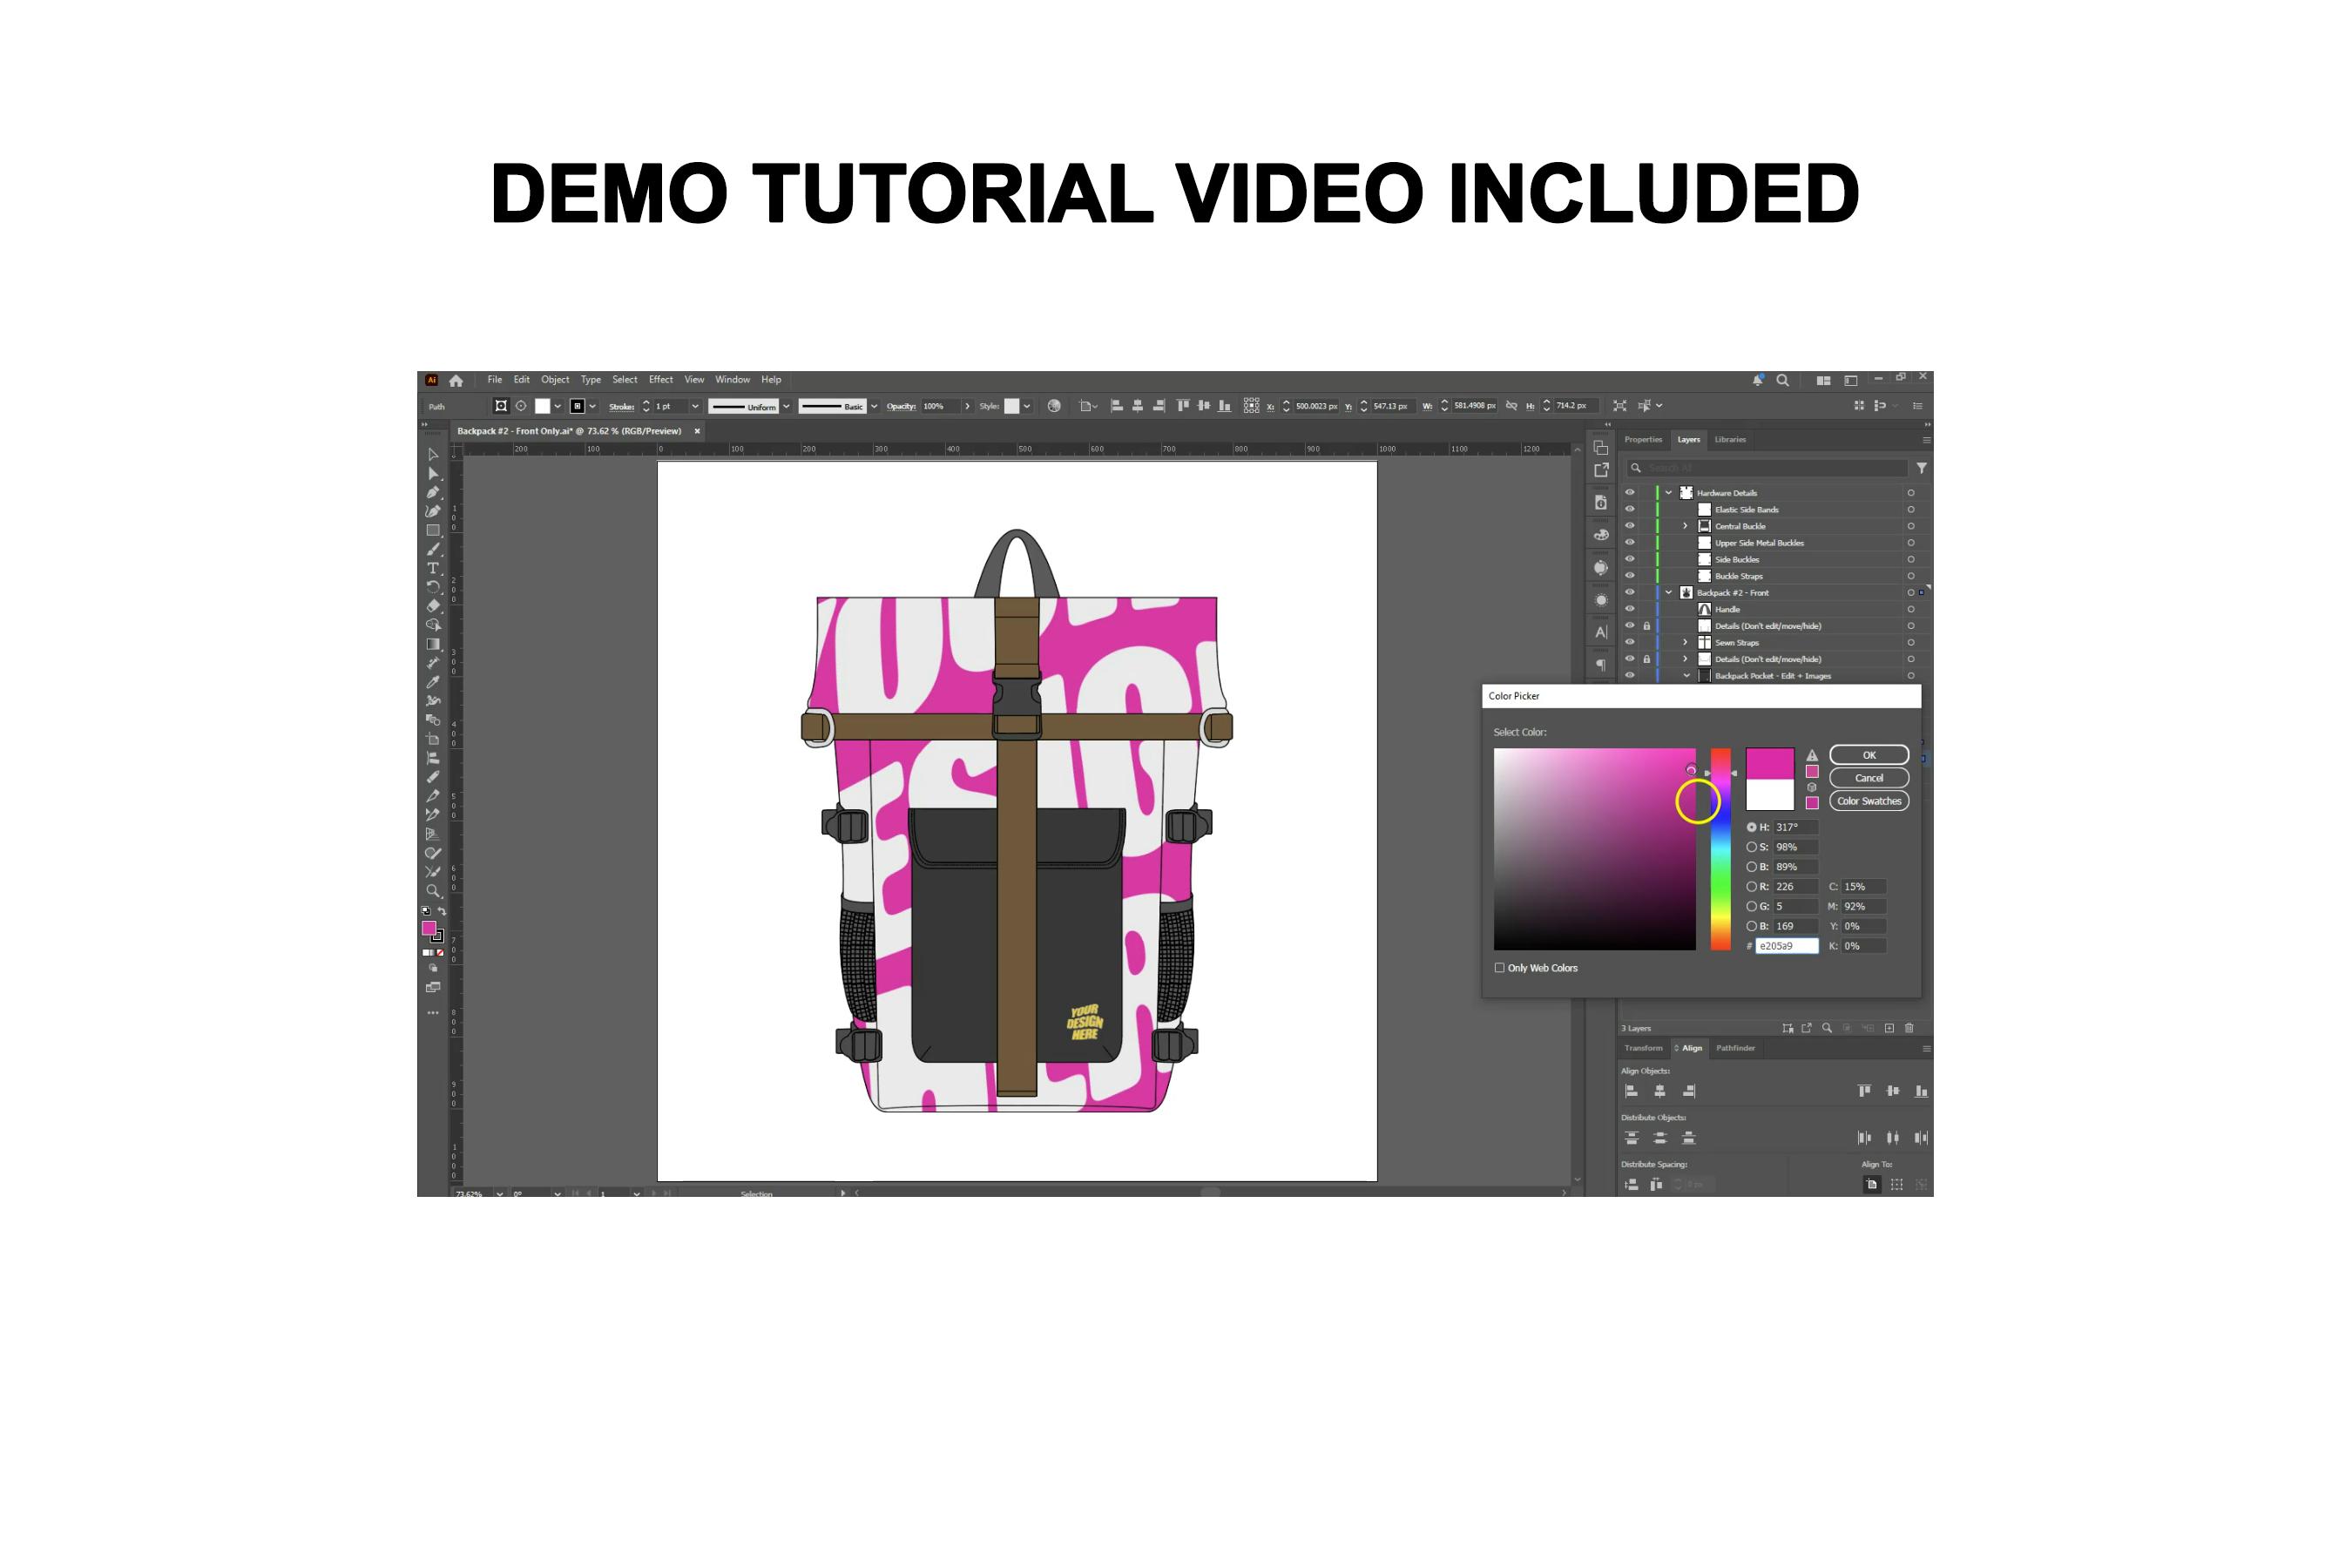Click the Recolor Artwork wheel icon

click(x=1054, y=406)
